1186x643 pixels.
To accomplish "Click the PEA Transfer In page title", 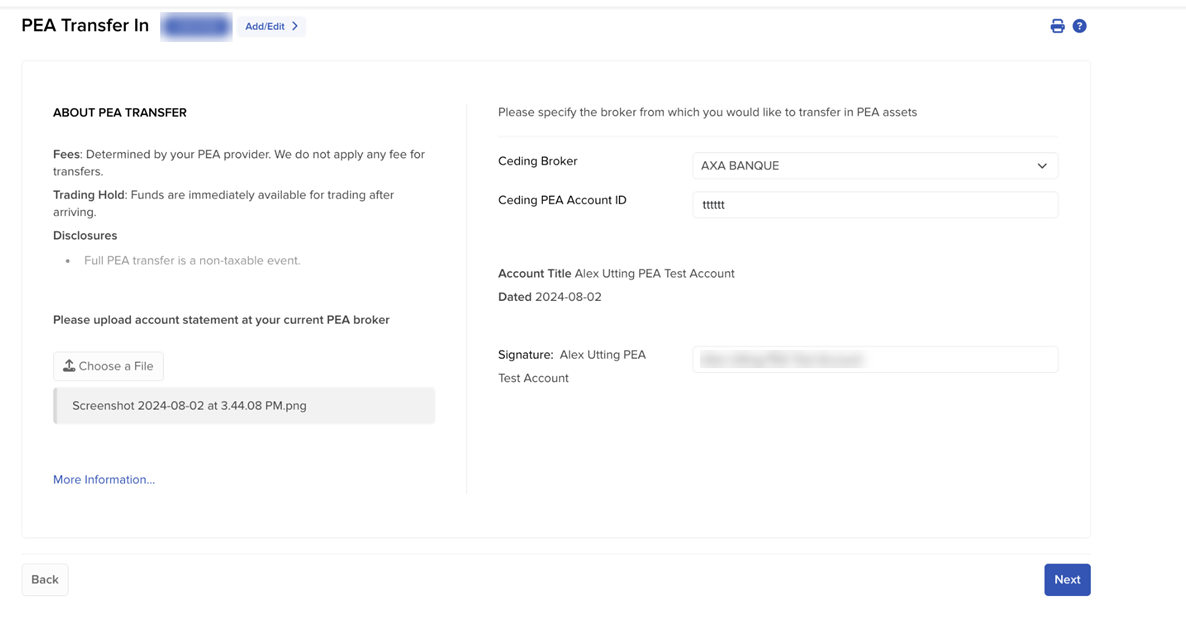I will [85, 26].
